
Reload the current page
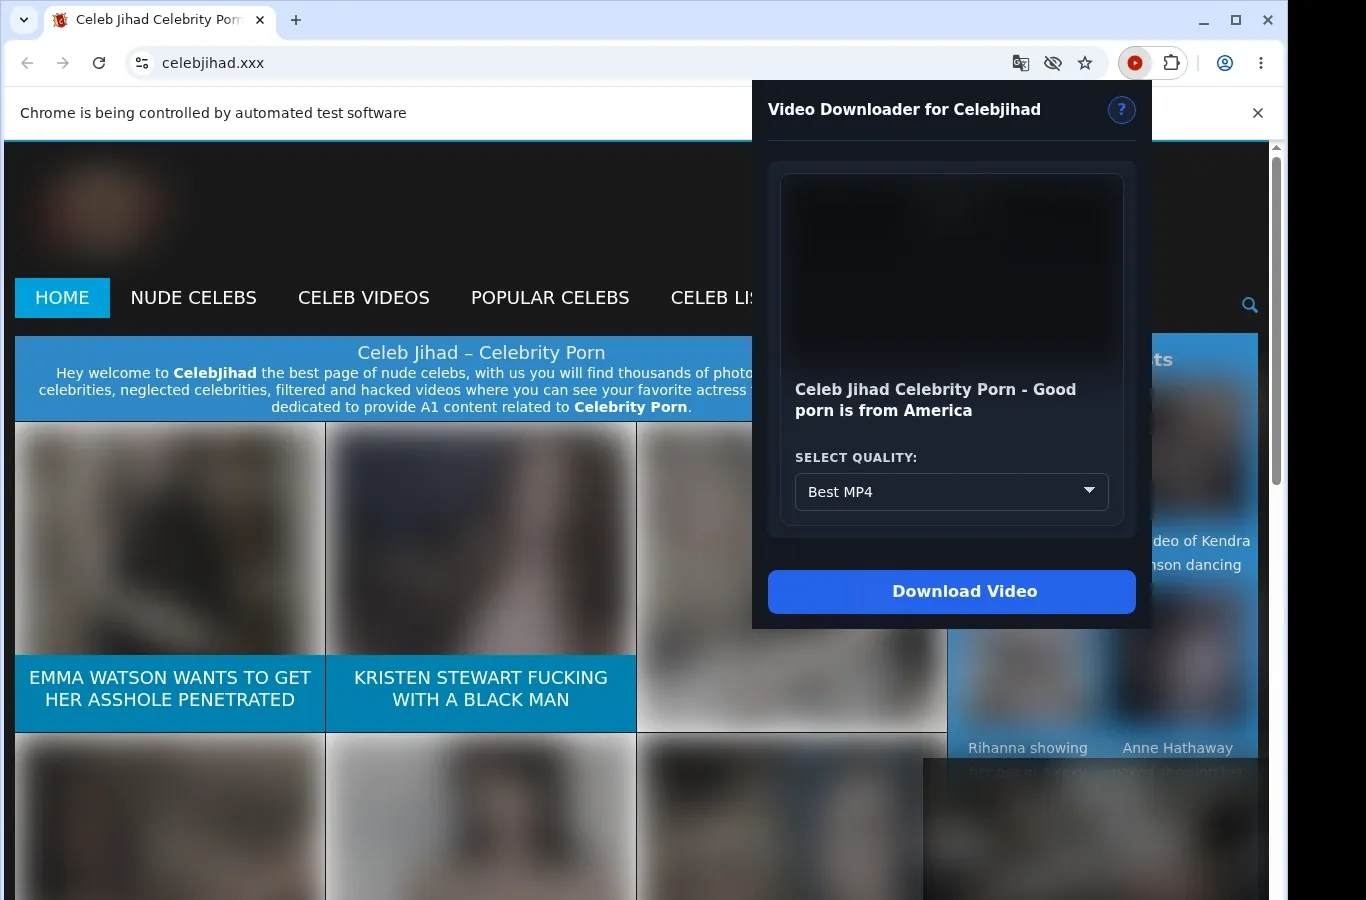coord(99,63)
